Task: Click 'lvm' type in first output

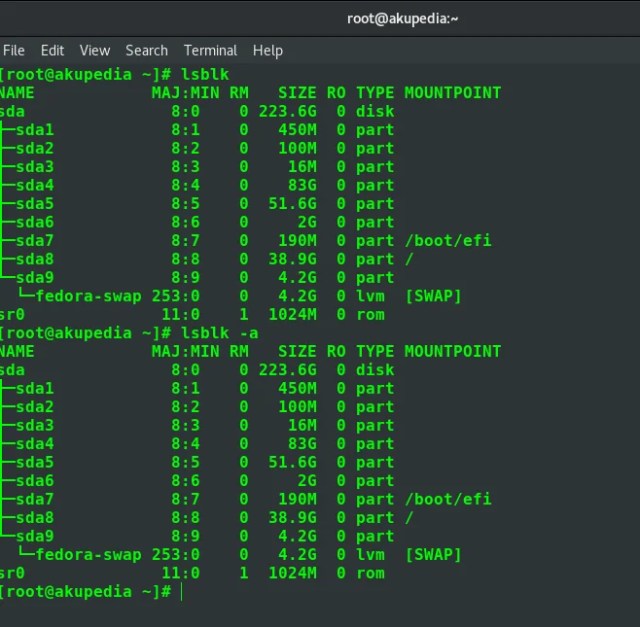Action: [x=370, y=296]
